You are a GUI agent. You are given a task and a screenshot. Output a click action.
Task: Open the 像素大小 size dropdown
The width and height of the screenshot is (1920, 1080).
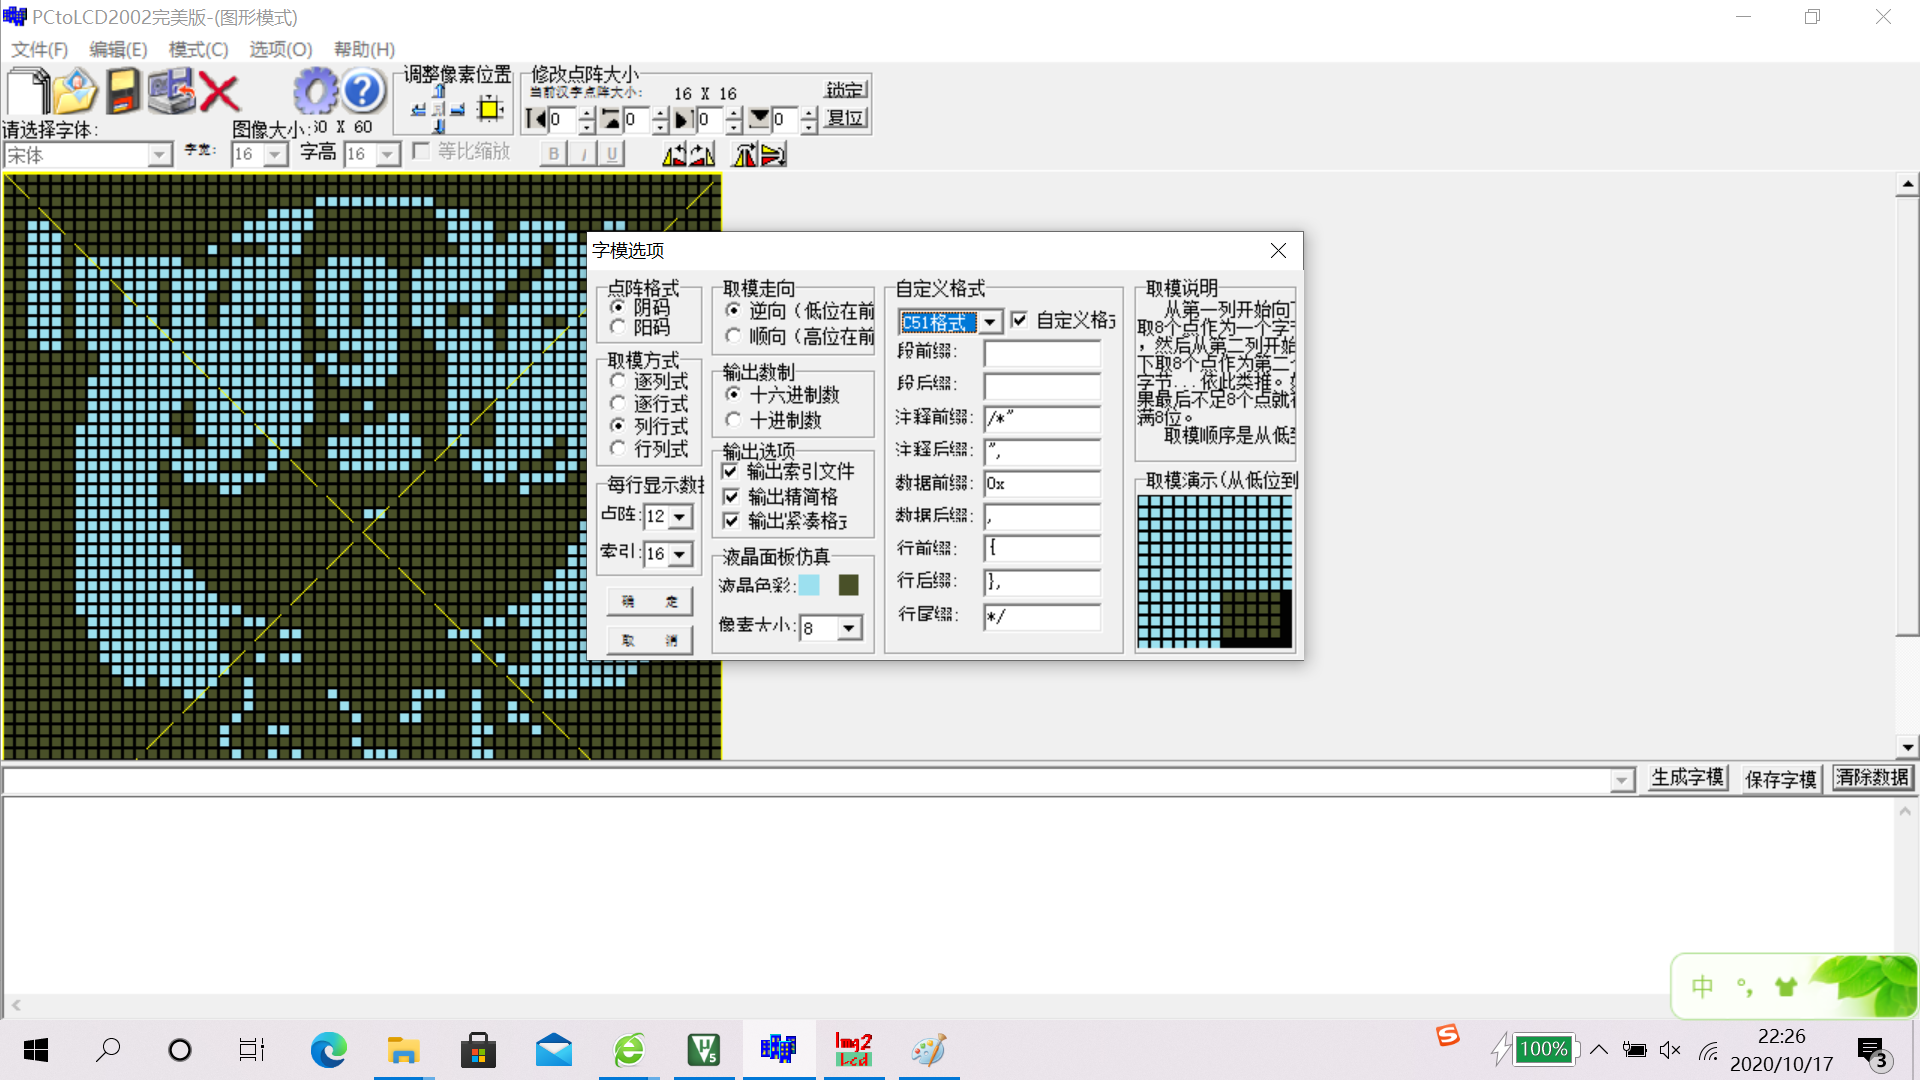[x=849, y=627]
